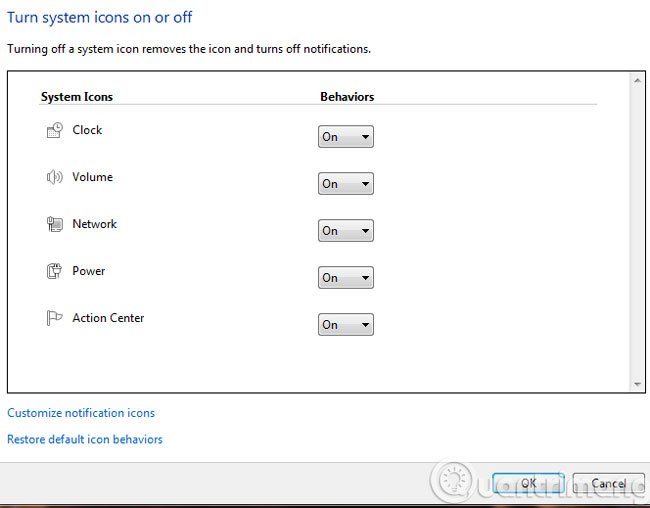The width and height of the screenshot is (650, 508).
Task: Confirm with the OK button
Action: click(529, 484)
